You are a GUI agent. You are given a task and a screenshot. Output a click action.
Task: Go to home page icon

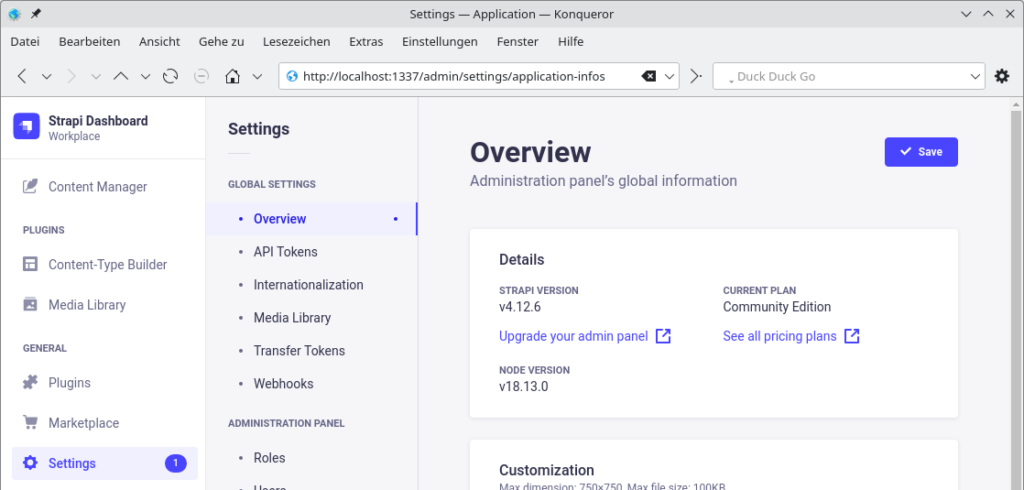click(232, 76)
